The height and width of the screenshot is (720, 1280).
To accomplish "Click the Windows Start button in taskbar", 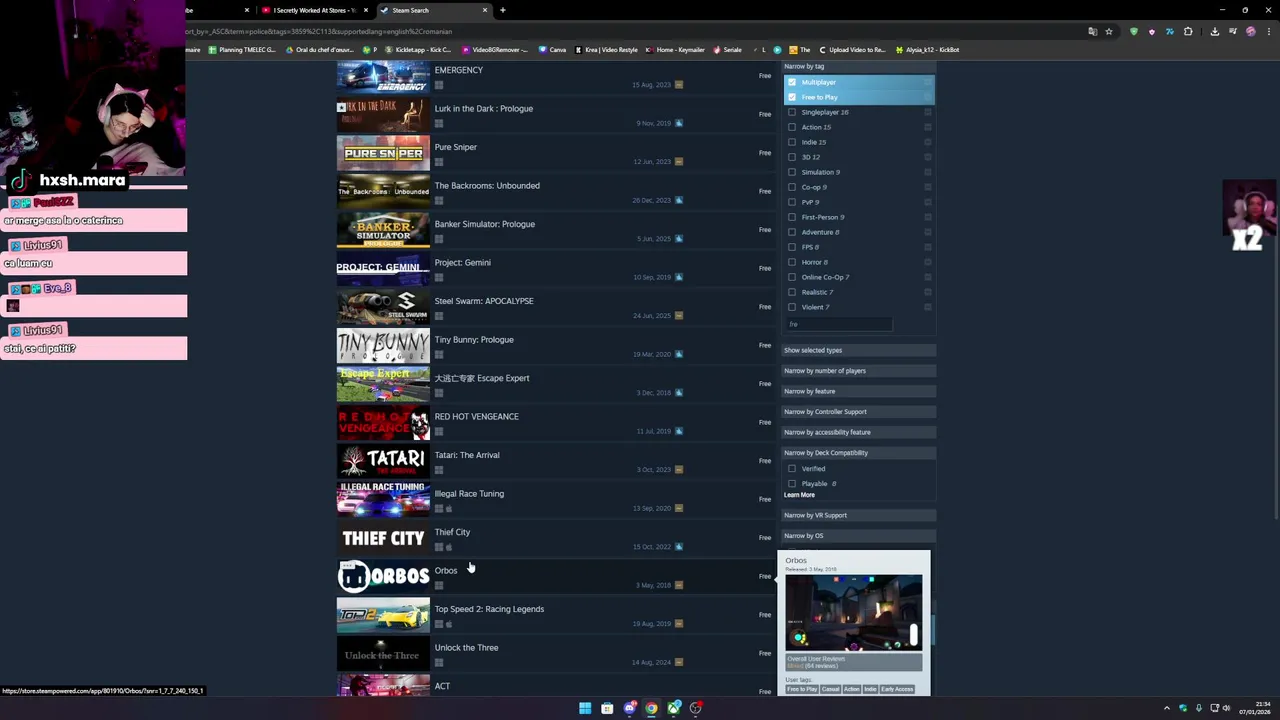I will [585, 708].
